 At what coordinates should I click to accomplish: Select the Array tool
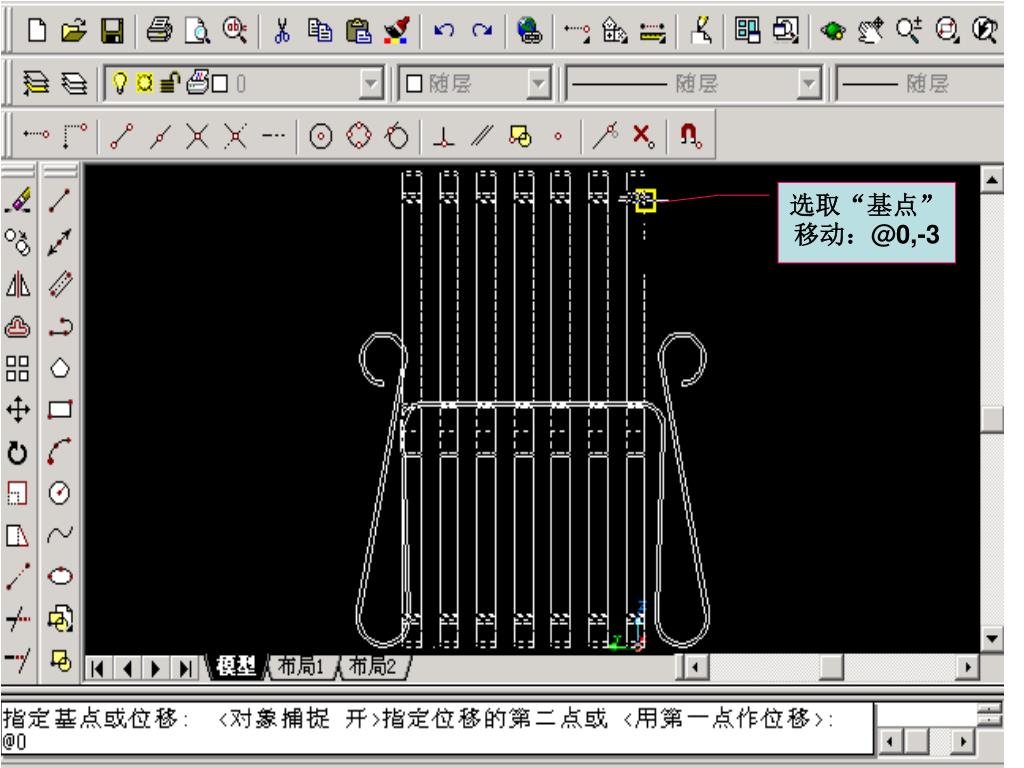point(18,368)
